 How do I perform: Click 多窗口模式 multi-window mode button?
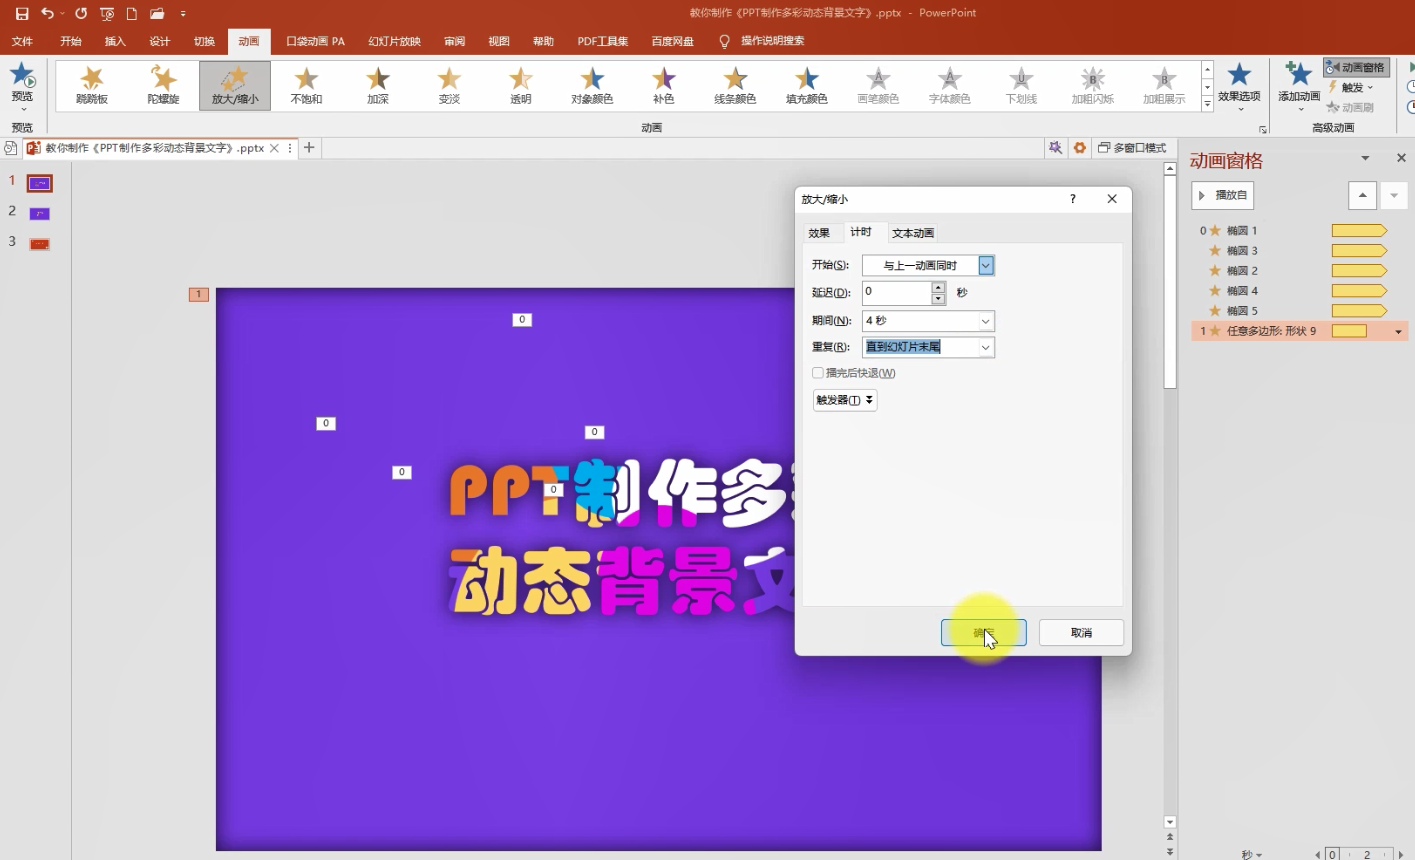[x=1132, y=148]
